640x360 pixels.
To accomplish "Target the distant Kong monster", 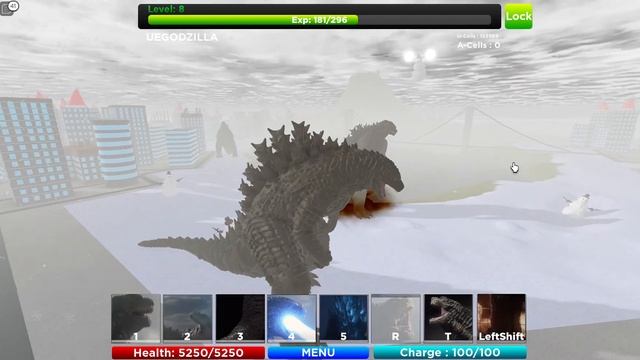I will (x=226, y=139).
